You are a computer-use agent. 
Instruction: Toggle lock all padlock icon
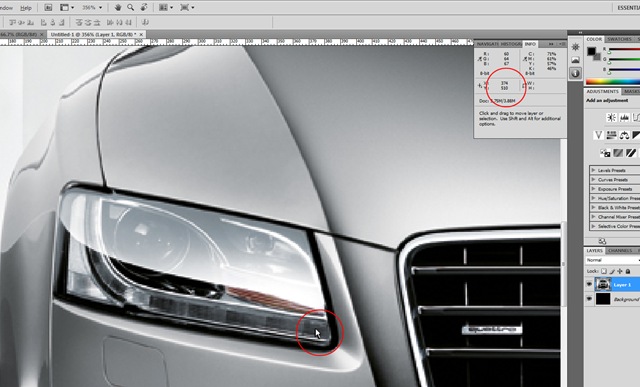pyautogui.click(x=628, y=271)
